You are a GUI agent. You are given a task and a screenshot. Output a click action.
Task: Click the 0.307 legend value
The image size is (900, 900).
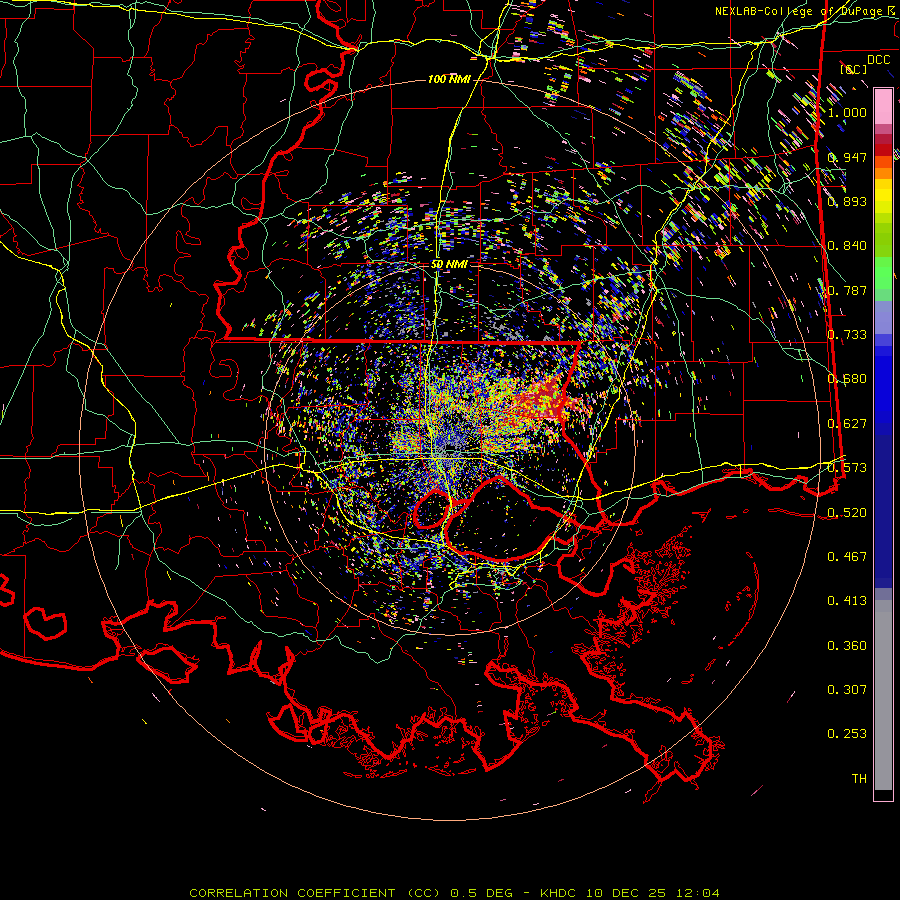(847, 690)
